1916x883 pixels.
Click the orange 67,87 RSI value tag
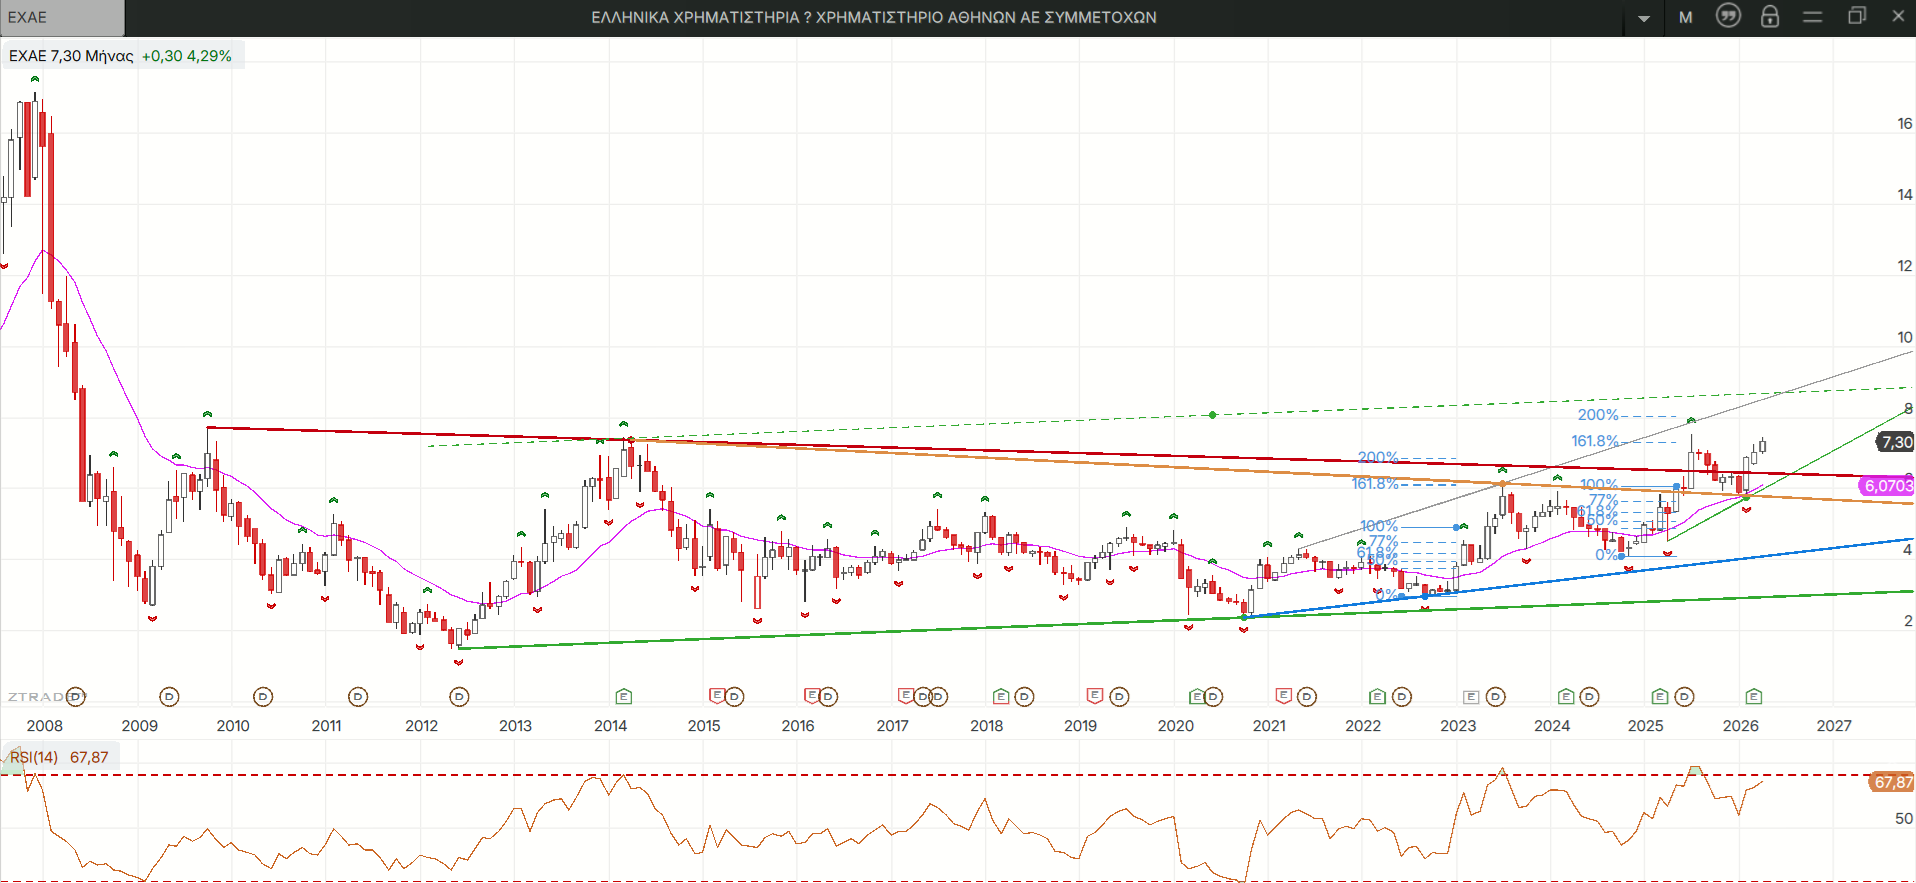pos(1891,782)
